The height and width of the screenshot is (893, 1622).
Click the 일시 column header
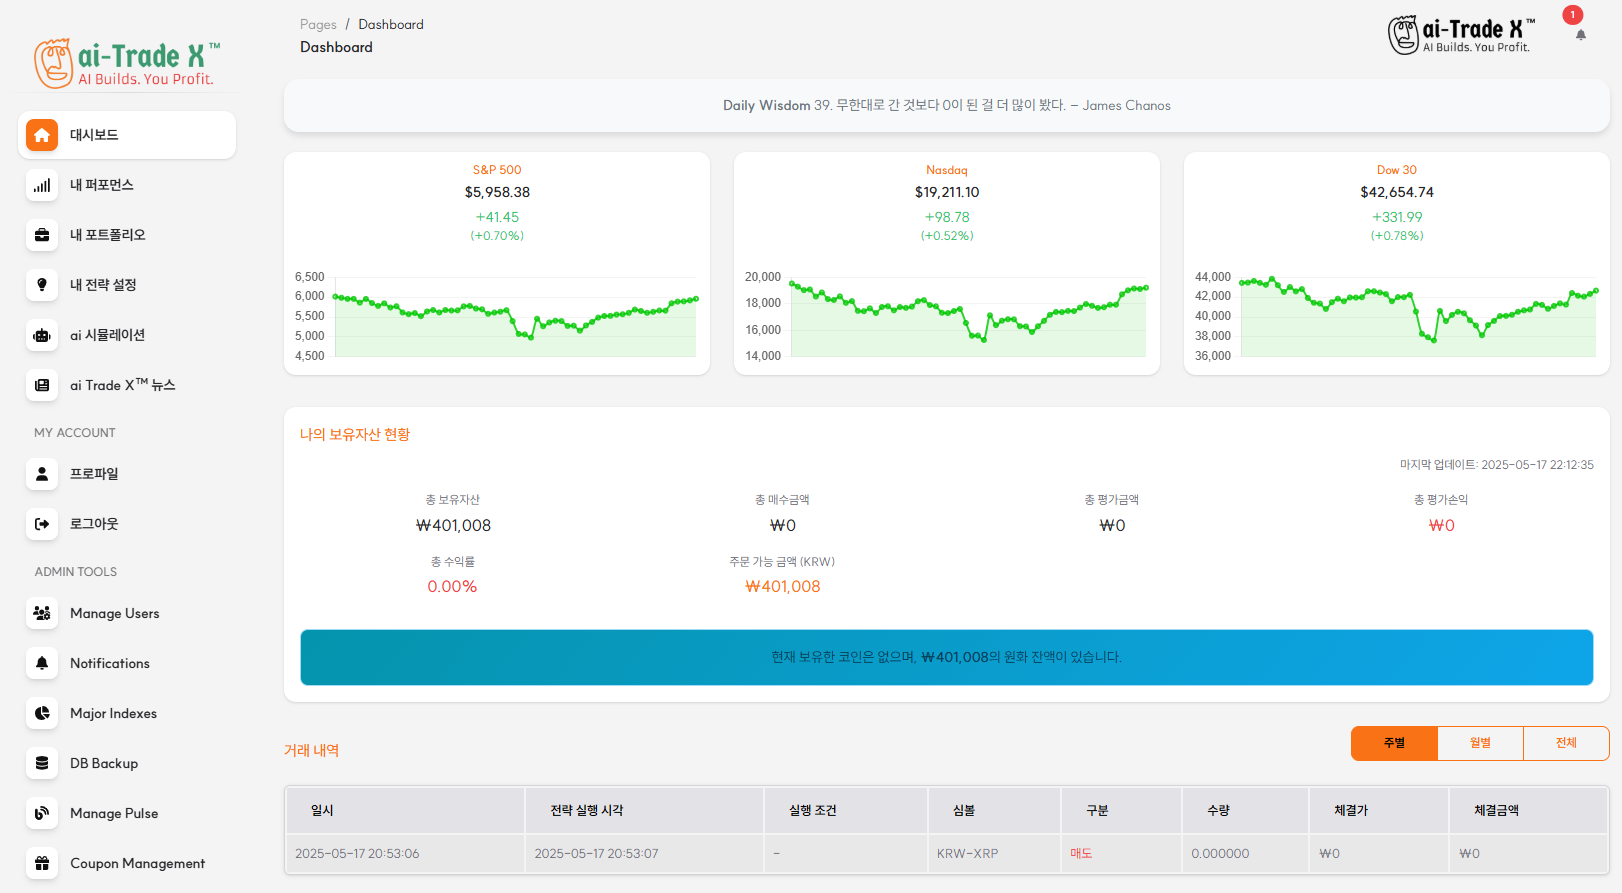(x=322, y=810)
